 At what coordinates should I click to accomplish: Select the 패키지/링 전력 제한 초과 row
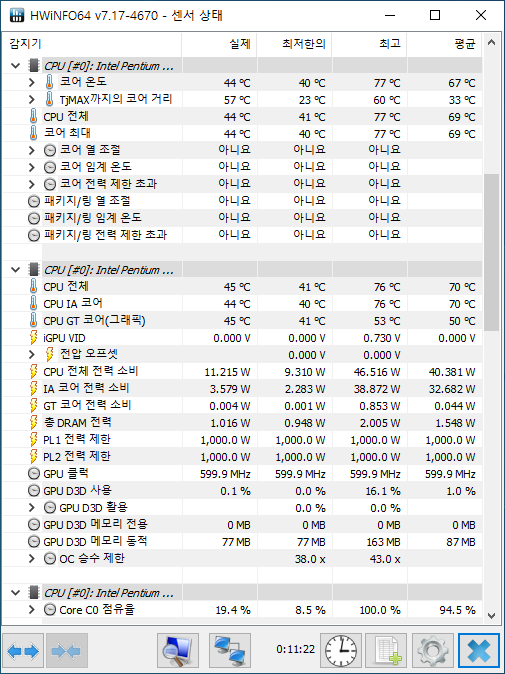242,235
